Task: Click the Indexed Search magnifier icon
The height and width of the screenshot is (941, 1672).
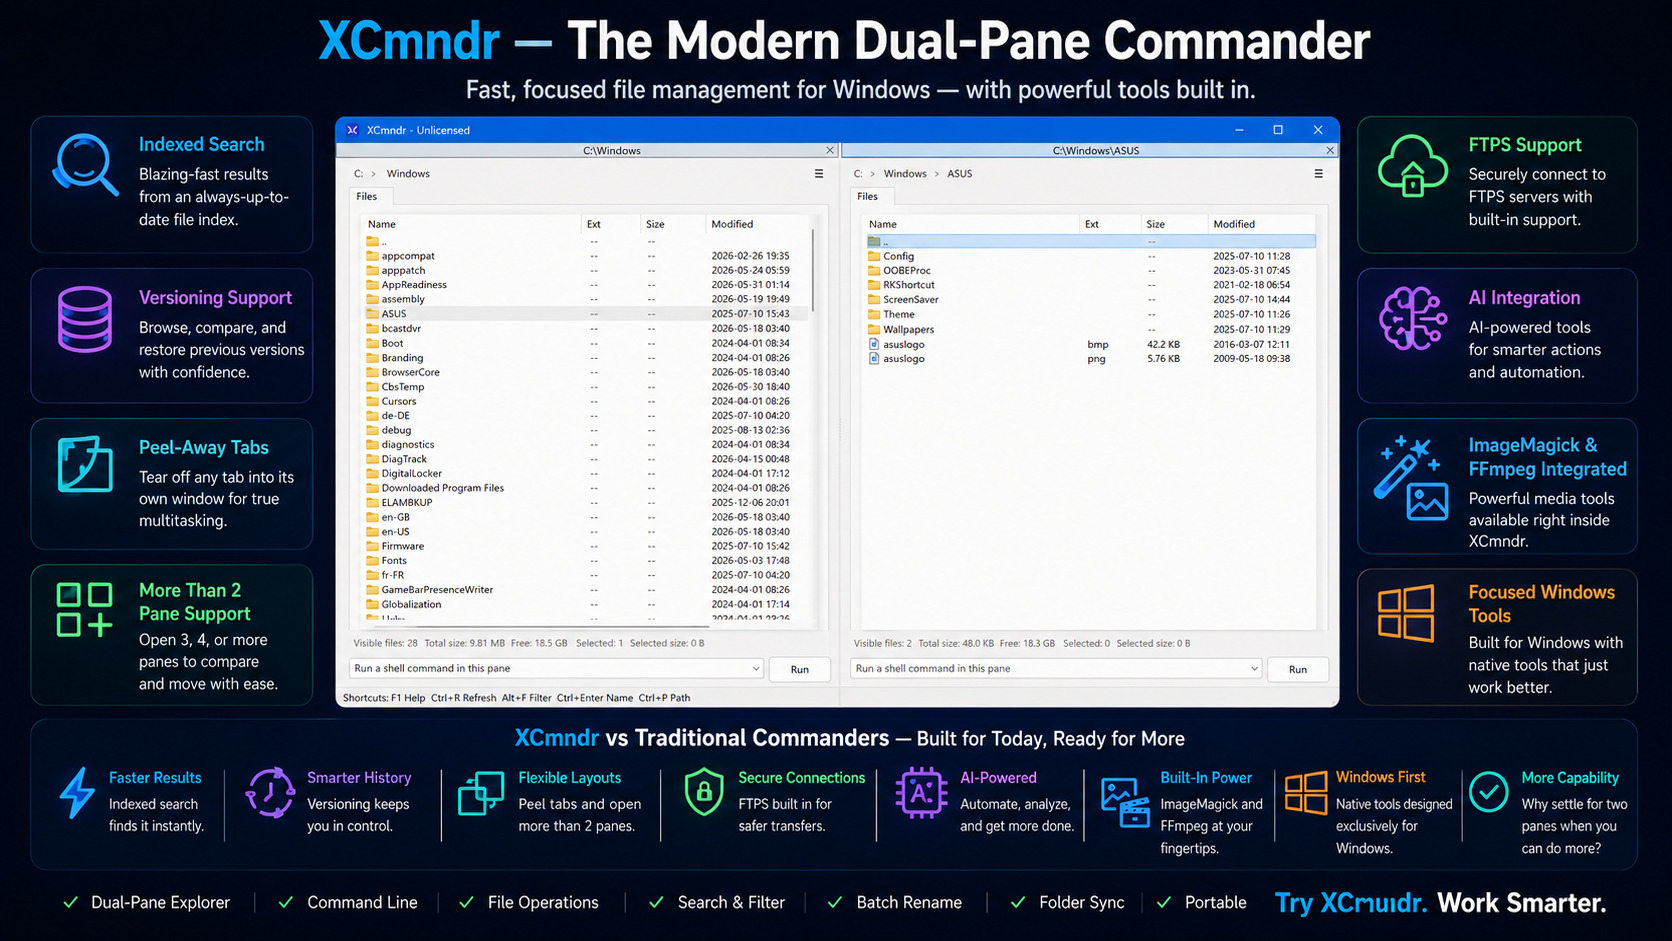Action: pyautogui.click(x=85, y=164)
